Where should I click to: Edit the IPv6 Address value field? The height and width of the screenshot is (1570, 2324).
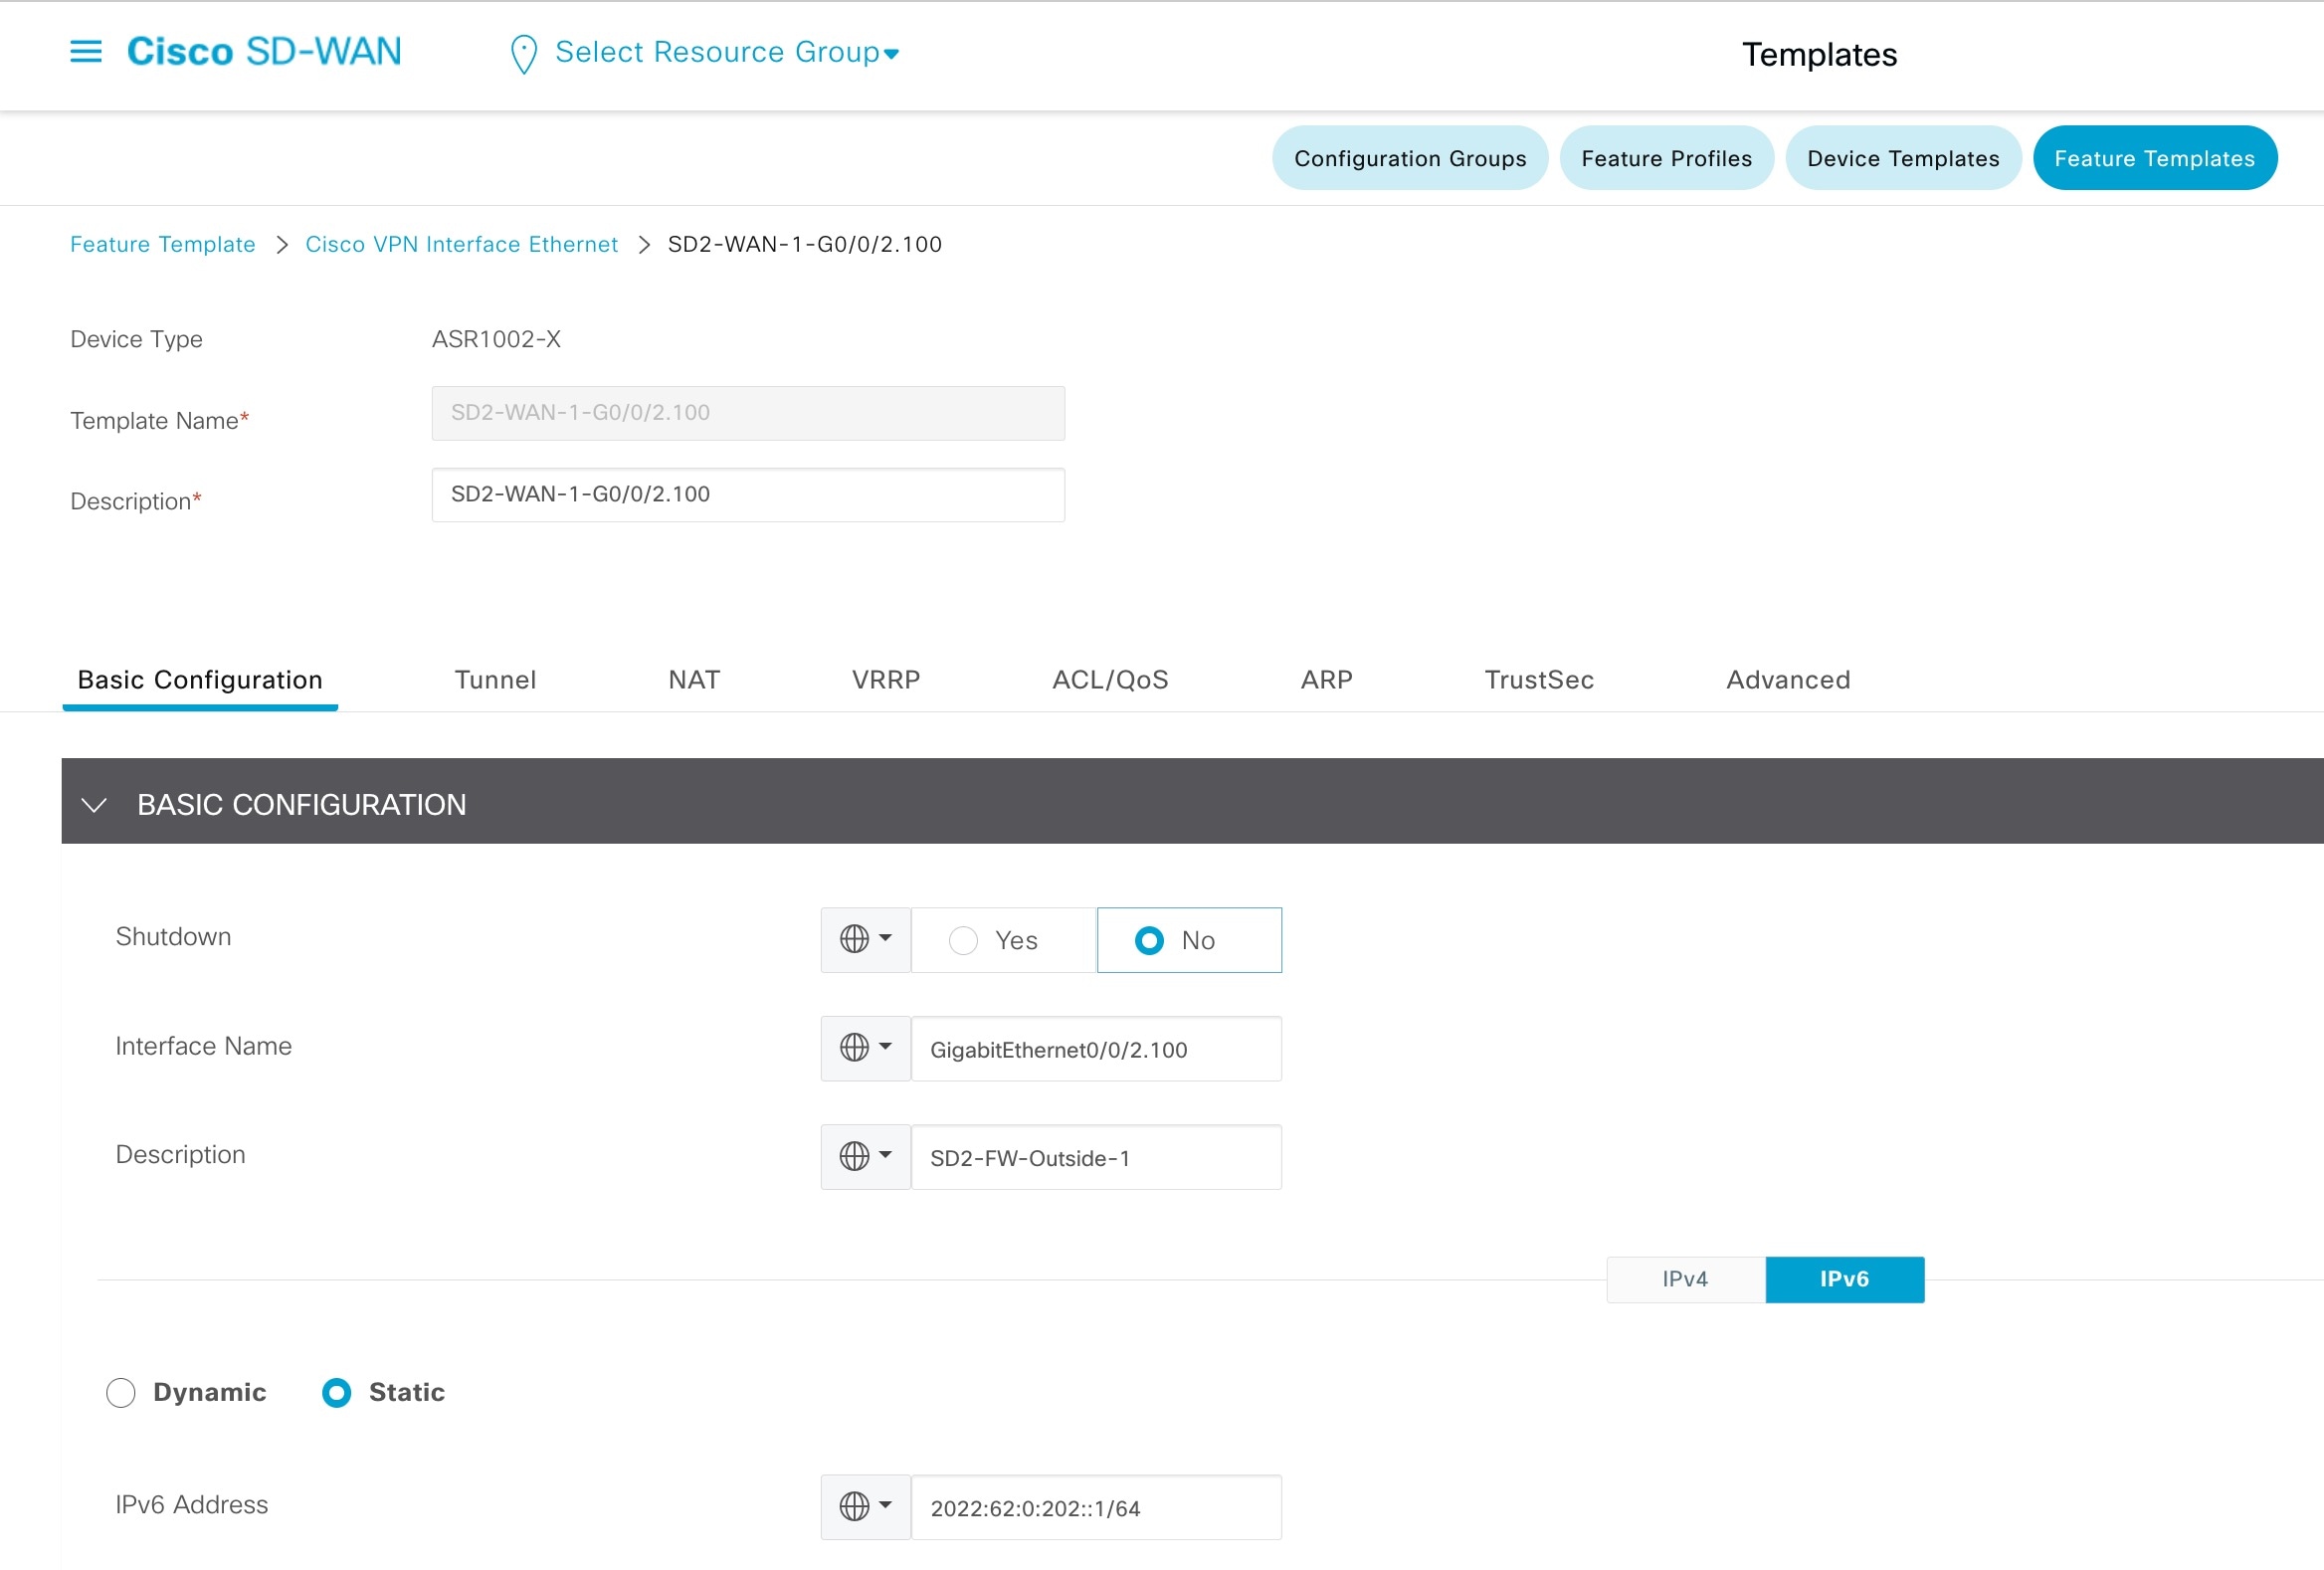[1096, 1508]
